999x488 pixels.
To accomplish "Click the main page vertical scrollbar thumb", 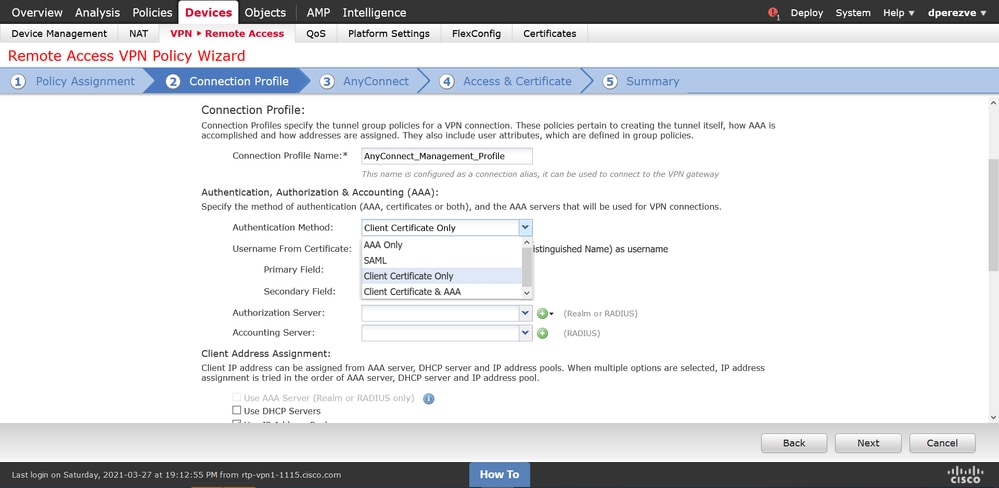I will tap(993, 215).
